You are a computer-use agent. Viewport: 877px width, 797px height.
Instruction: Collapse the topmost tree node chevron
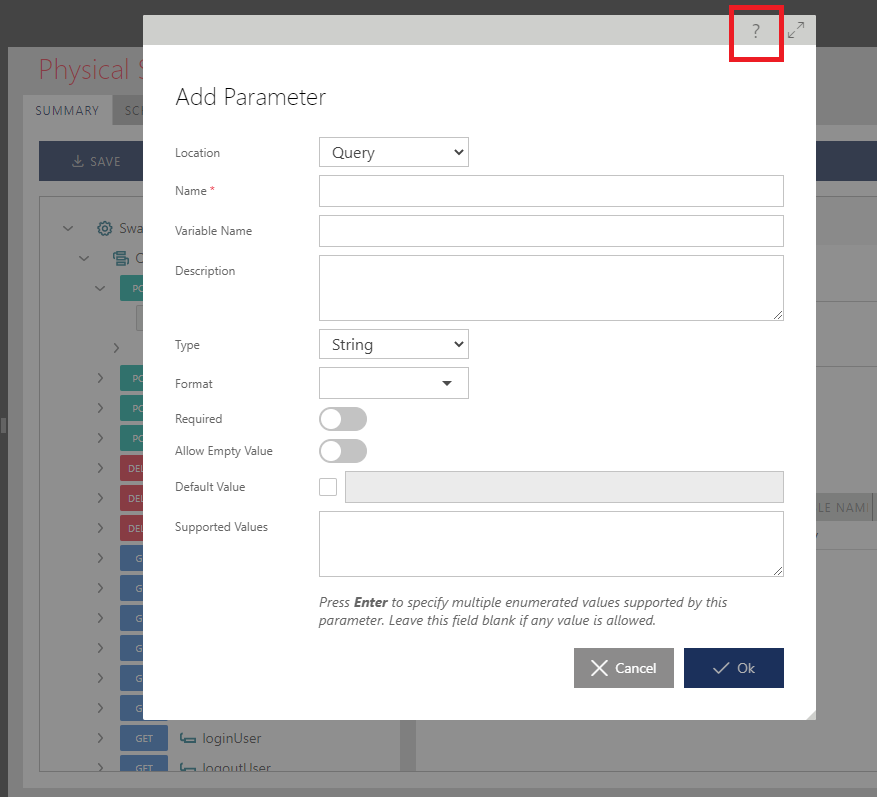click(x=68, y=228)
